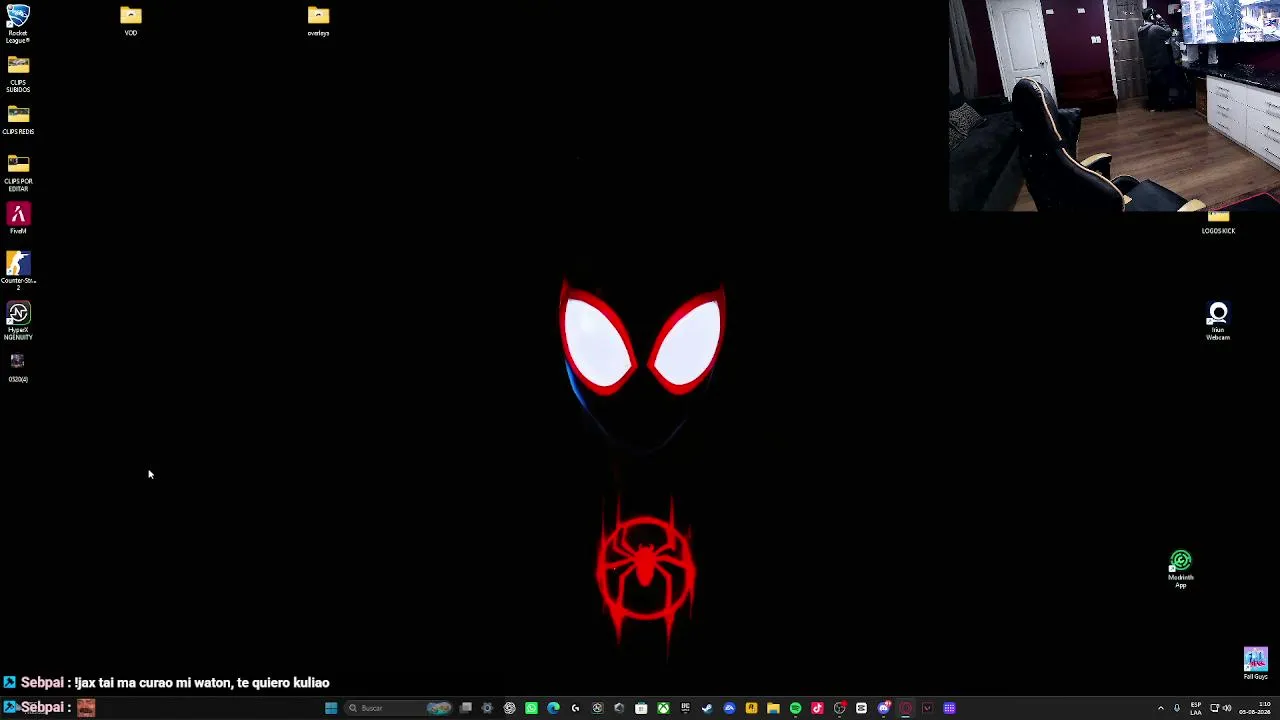The width and height of the screenshot is (1280, 720).
Task: Open TikTok from the taskbar
Action: point(818,708)
